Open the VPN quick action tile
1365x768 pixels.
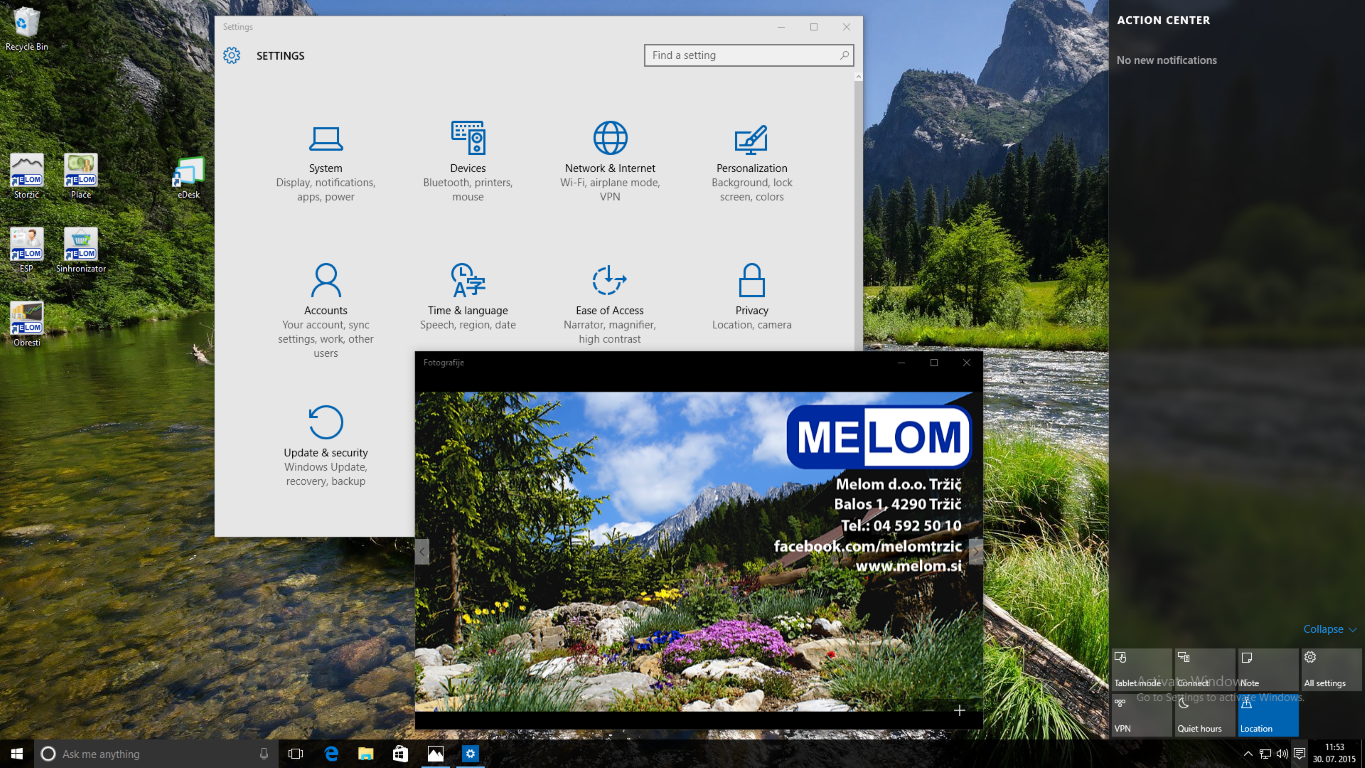point(1141,716)
